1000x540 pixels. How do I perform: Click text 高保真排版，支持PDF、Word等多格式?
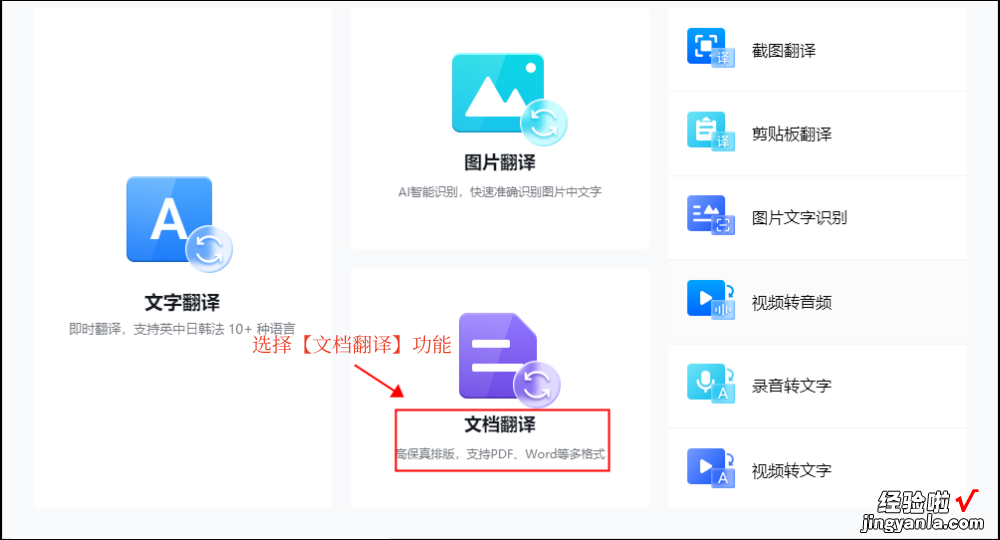click(x=500, y=454)
